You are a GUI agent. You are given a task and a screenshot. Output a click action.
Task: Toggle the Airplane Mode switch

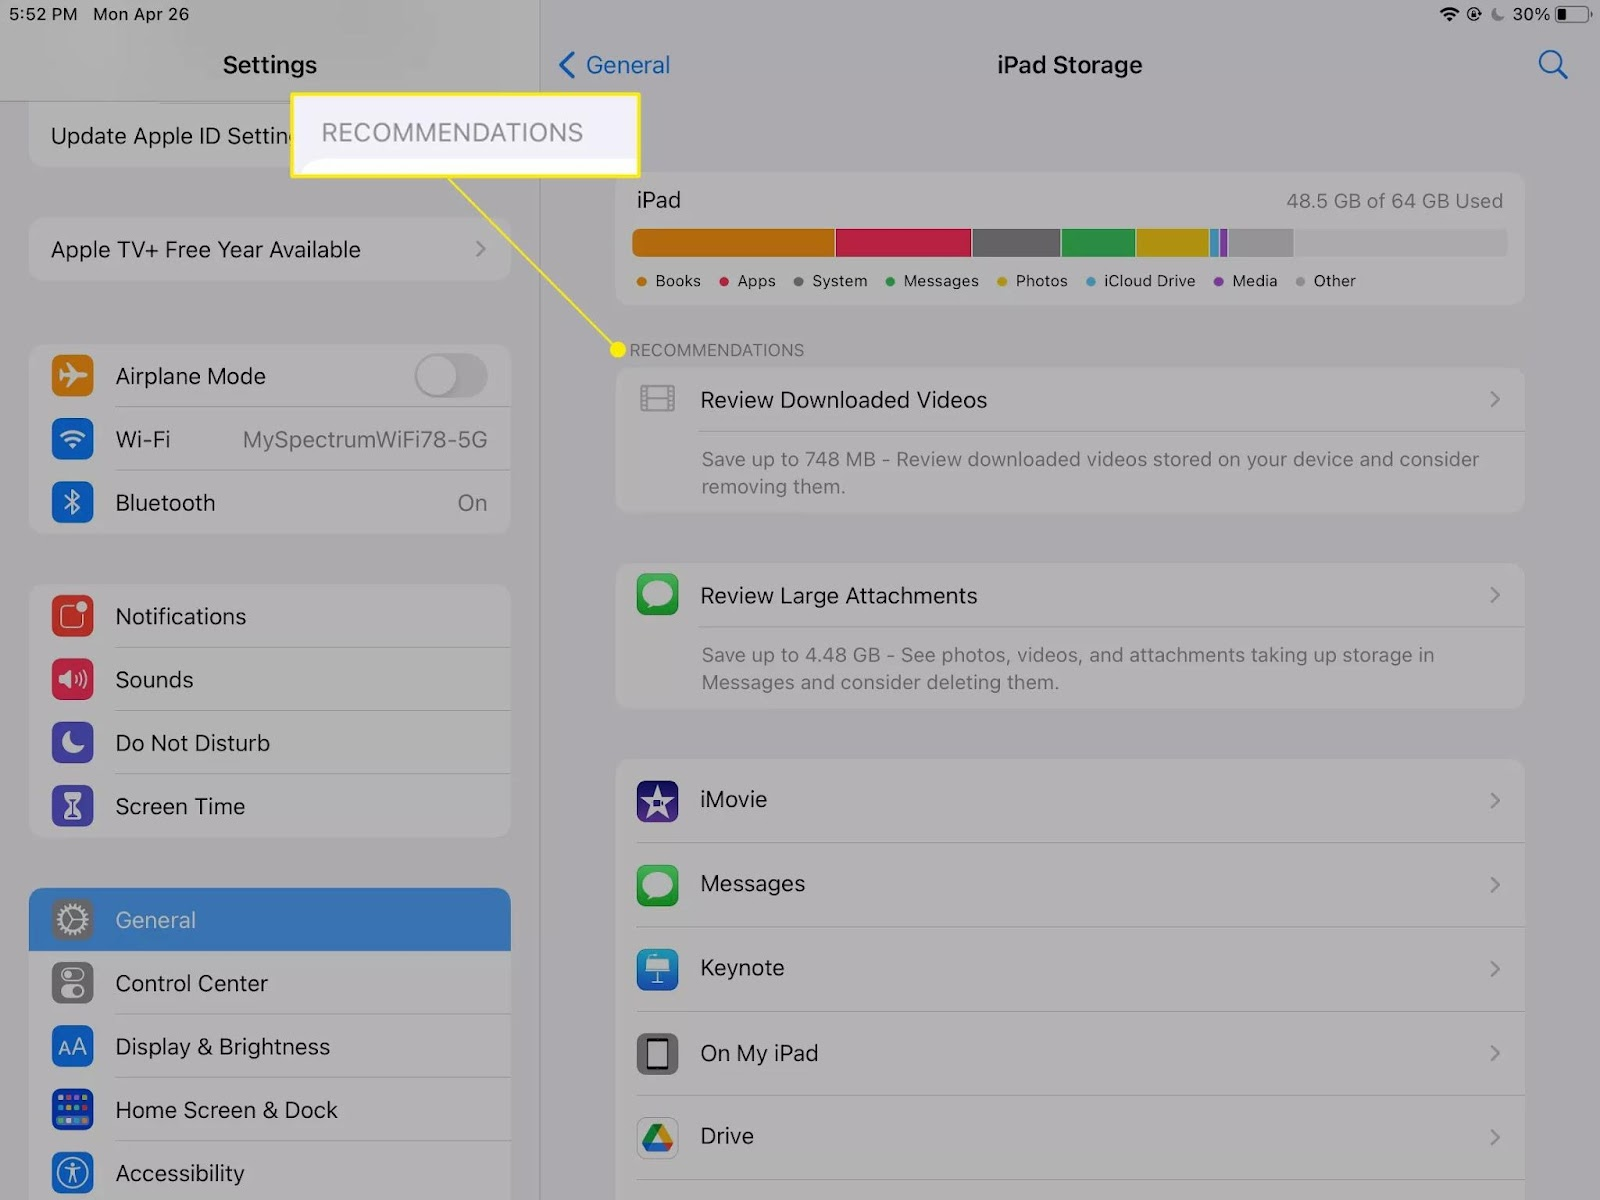point(451,376)
